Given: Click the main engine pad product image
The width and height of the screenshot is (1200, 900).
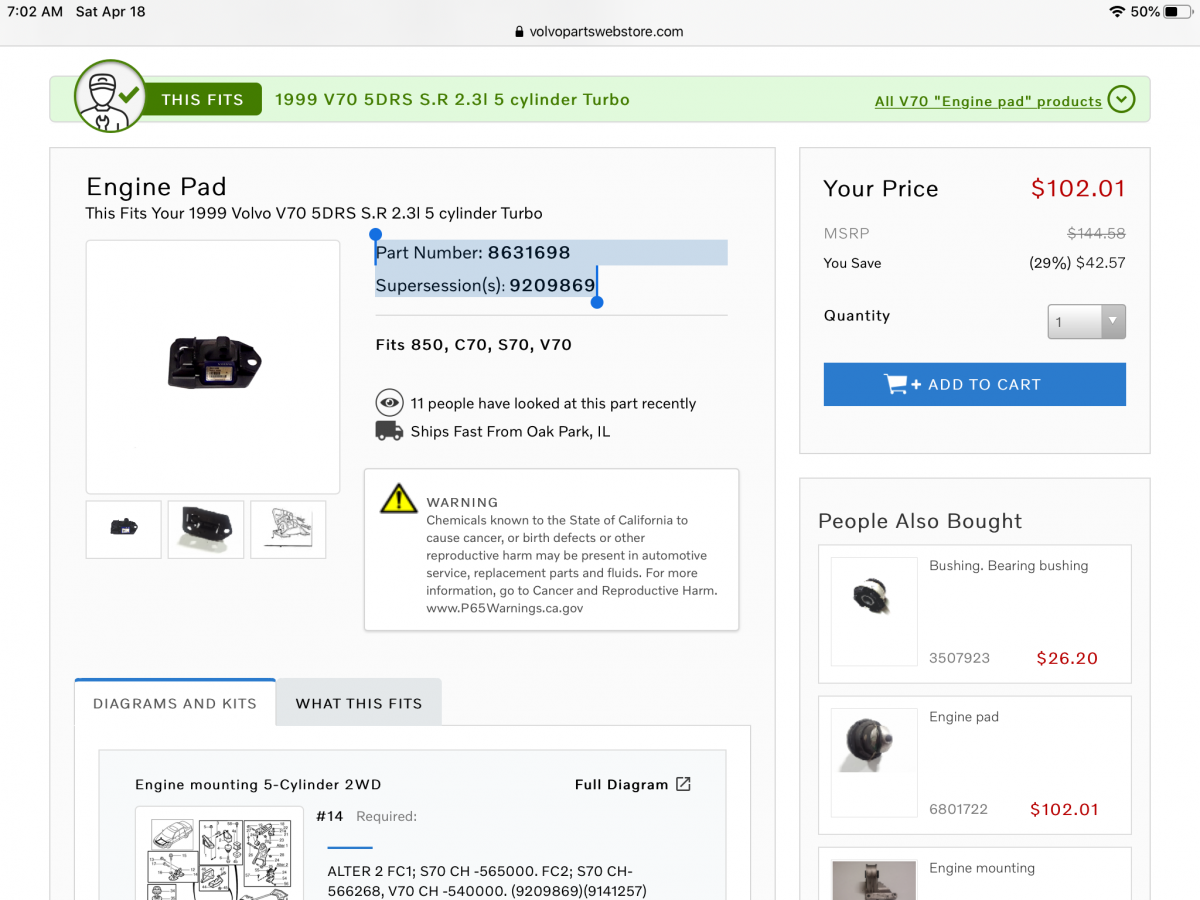Looking at the screenshot, I should click(213, 366).
